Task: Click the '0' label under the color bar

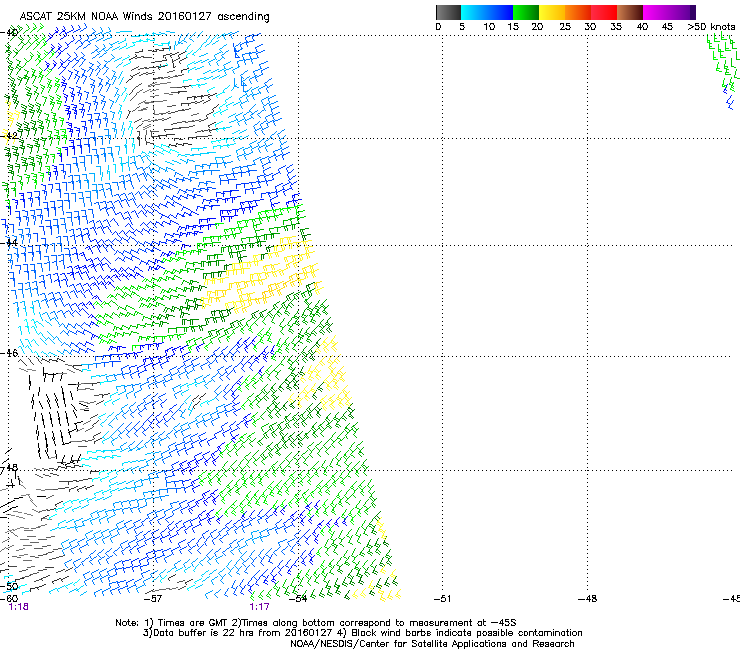Action: pyautogui.click(x=438, y=27)
